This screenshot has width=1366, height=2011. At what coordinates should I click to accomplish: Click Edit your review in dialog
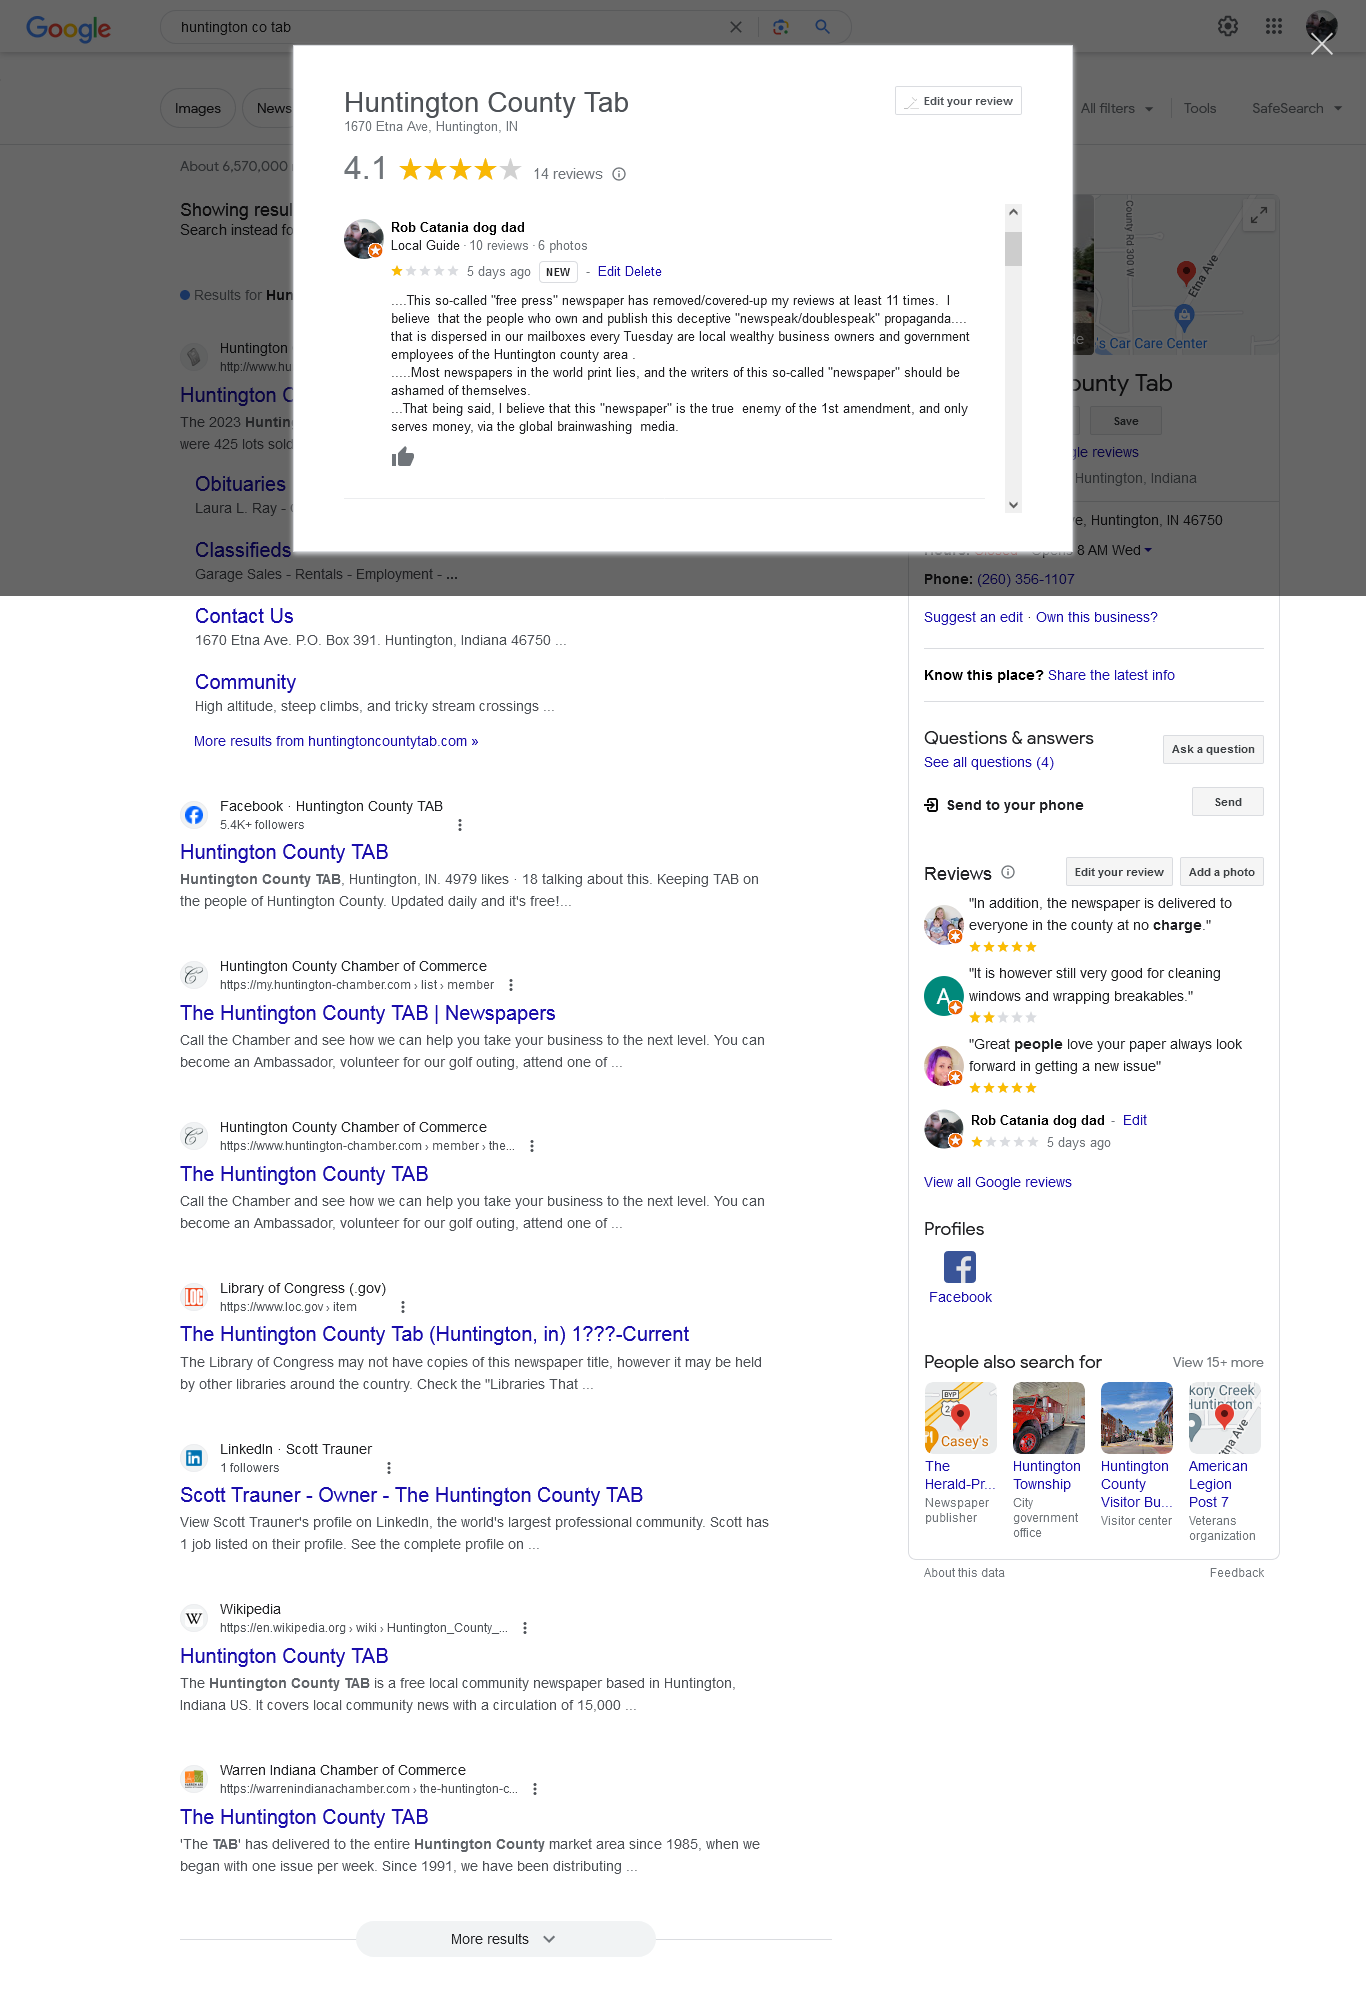(x=958, y=101)
